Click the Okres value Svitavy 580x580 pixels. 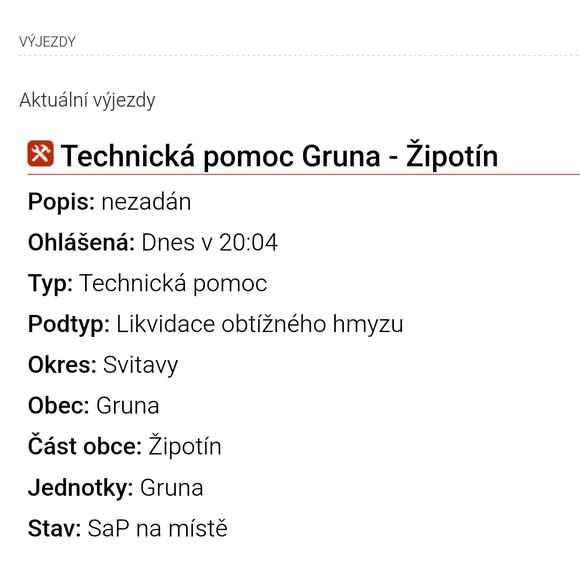click(141, 365)
